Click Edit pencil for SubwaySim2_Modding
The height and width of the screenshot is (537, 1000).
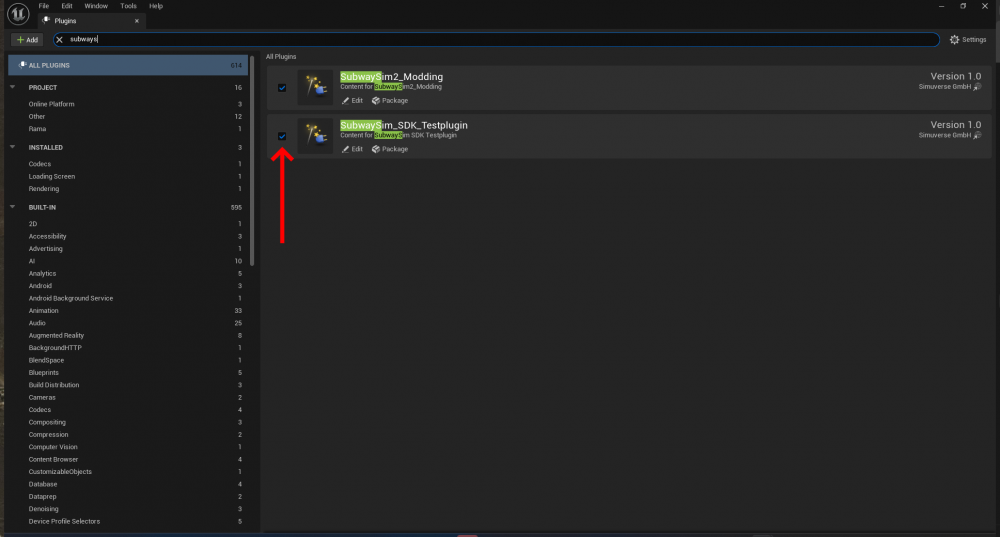[x=352, y=100]
